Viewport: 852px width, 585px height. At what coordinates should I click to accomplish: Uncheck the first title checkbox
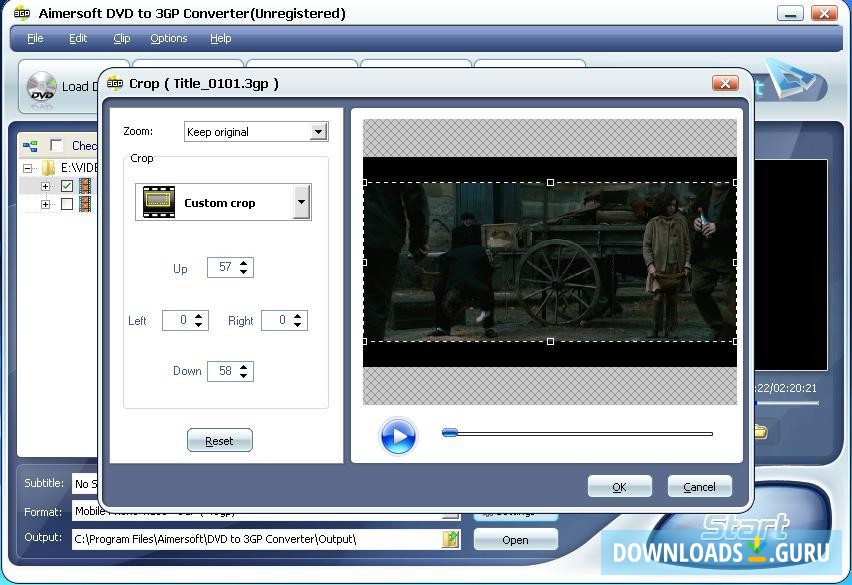(67, 186)
